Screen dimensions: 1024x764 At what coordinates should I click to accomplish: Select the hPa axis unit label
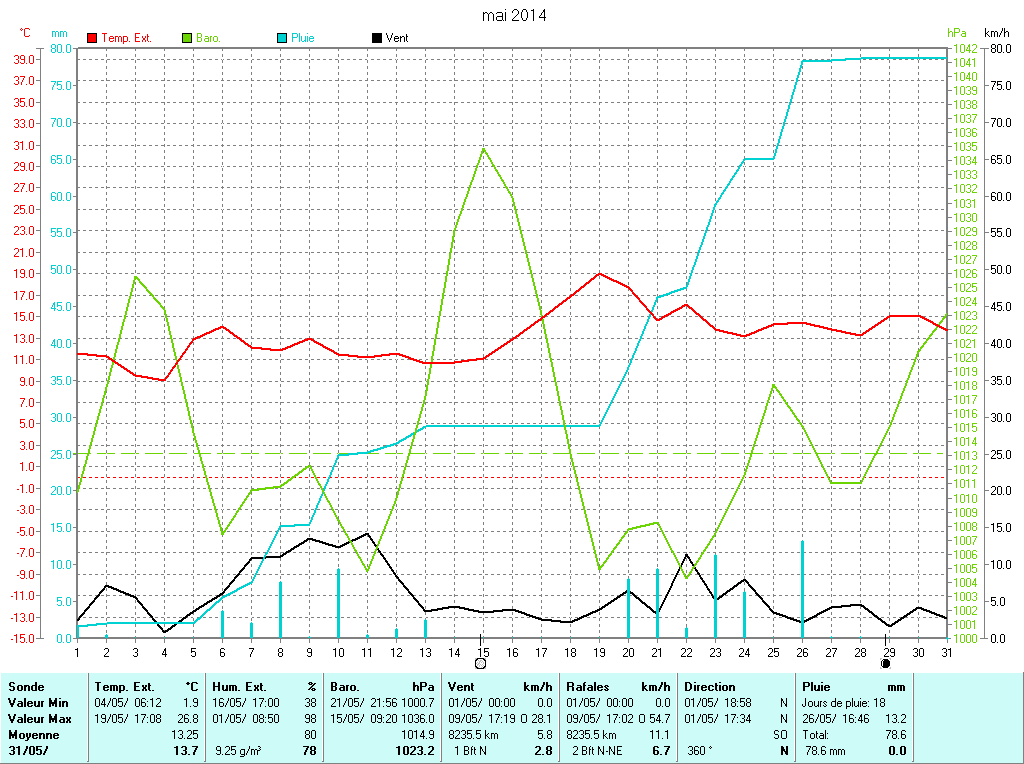click(957, 33)
